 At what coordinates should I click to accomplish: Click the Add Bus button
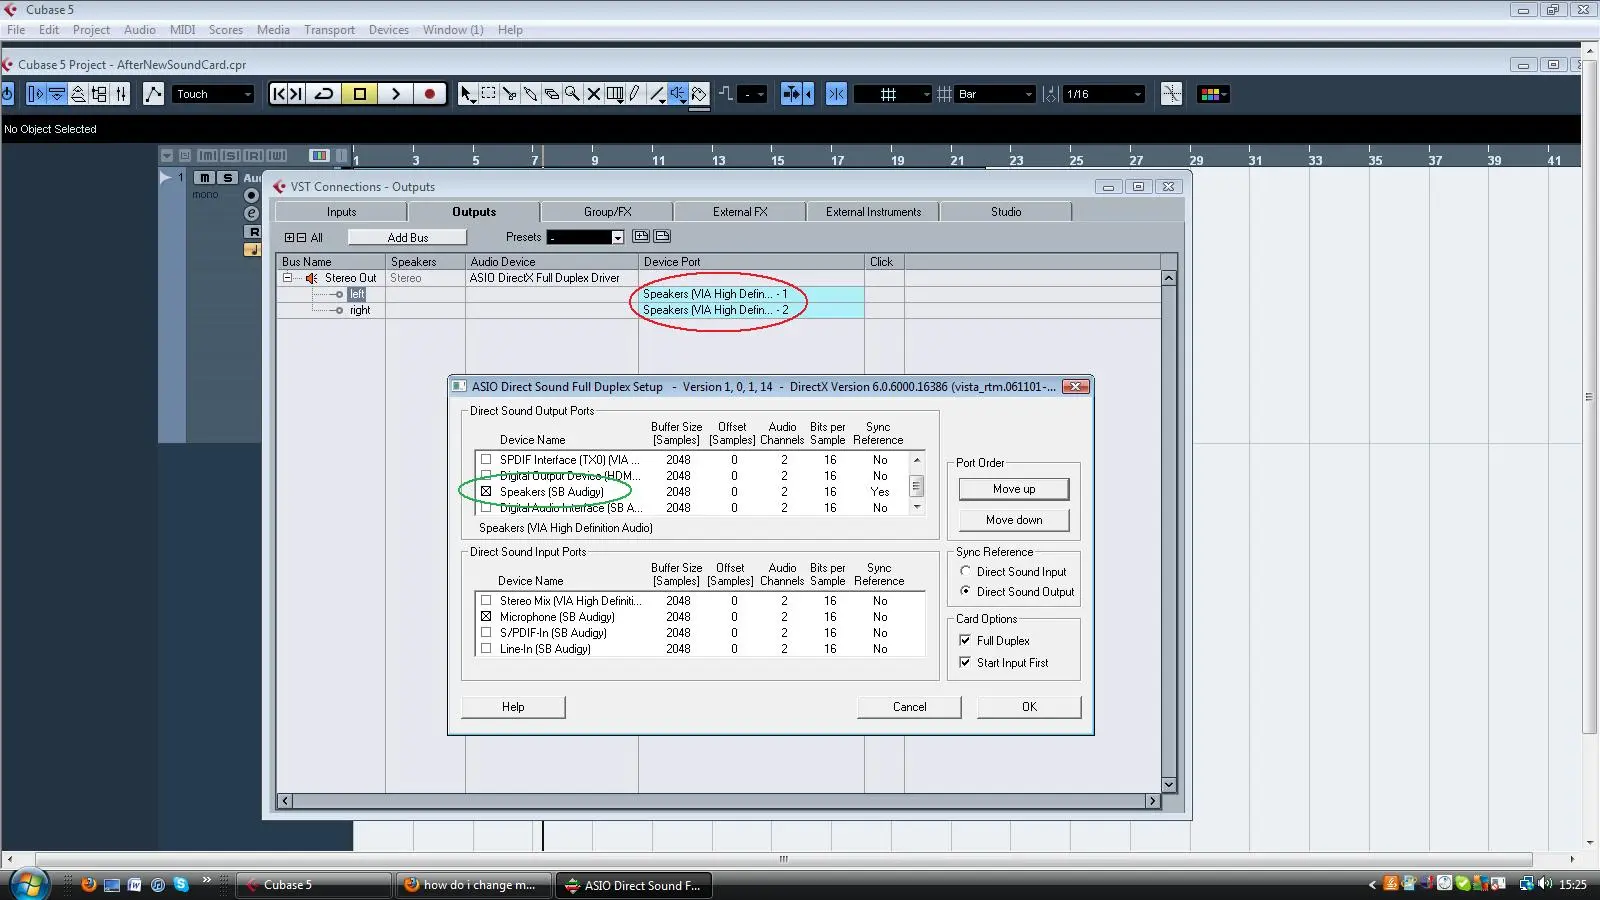(407, 238)
